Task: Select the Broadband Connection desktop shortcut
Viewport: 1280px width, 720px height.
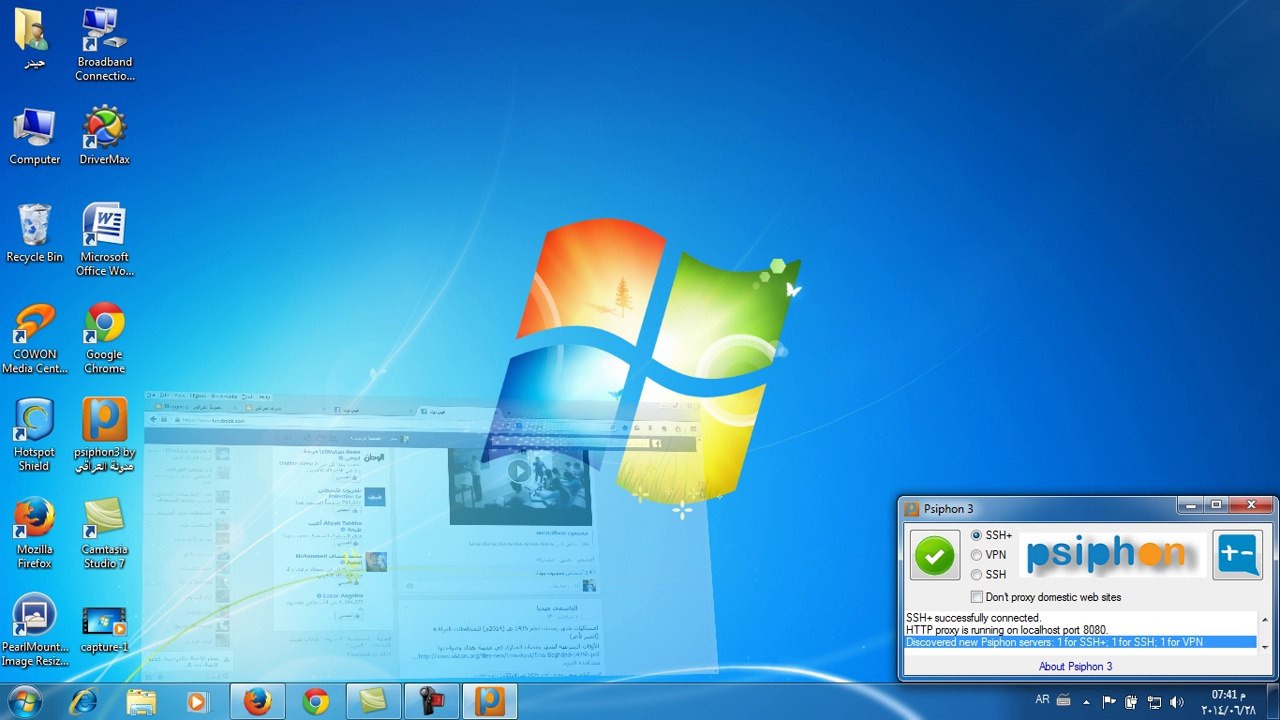Action: point(104,44)
